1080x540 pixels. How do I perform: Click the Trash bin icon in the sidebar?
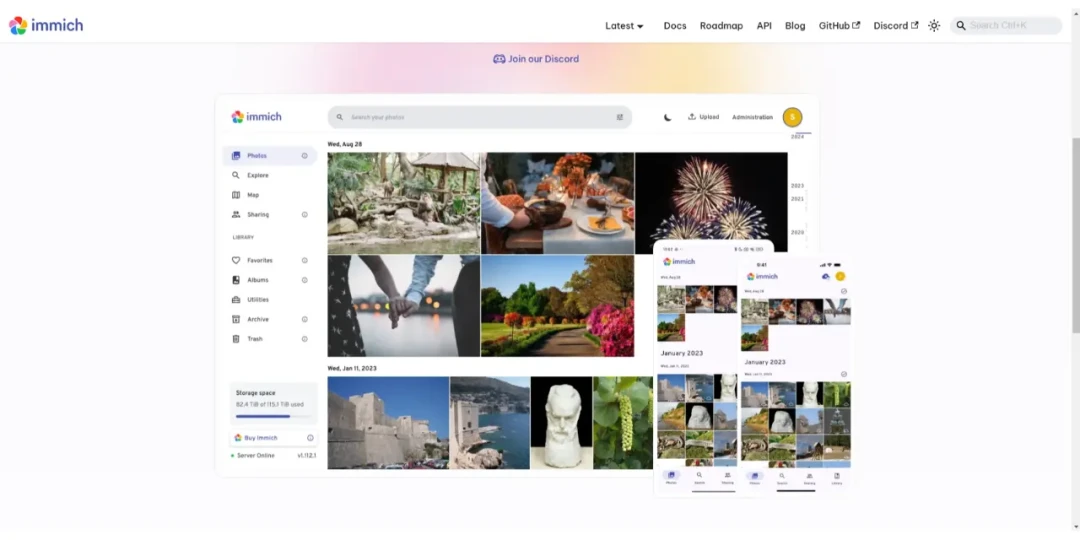click(x=236, y=339)
